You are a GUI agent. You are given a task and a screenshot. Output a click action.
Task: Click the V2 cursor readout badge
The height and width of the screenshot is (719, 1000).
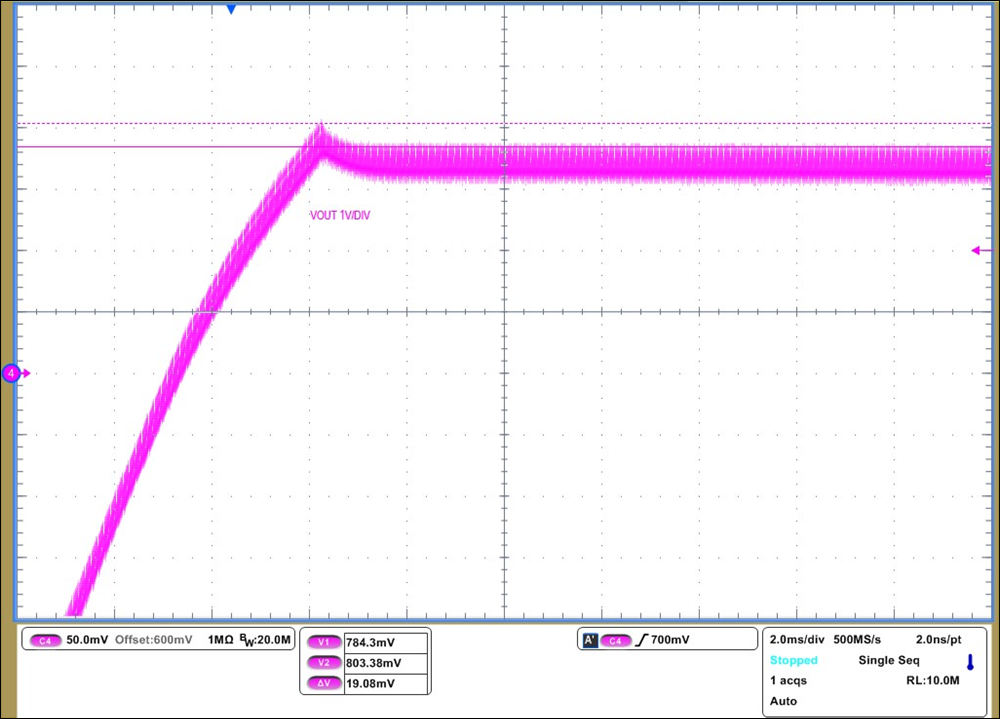(x=324, y=662)
